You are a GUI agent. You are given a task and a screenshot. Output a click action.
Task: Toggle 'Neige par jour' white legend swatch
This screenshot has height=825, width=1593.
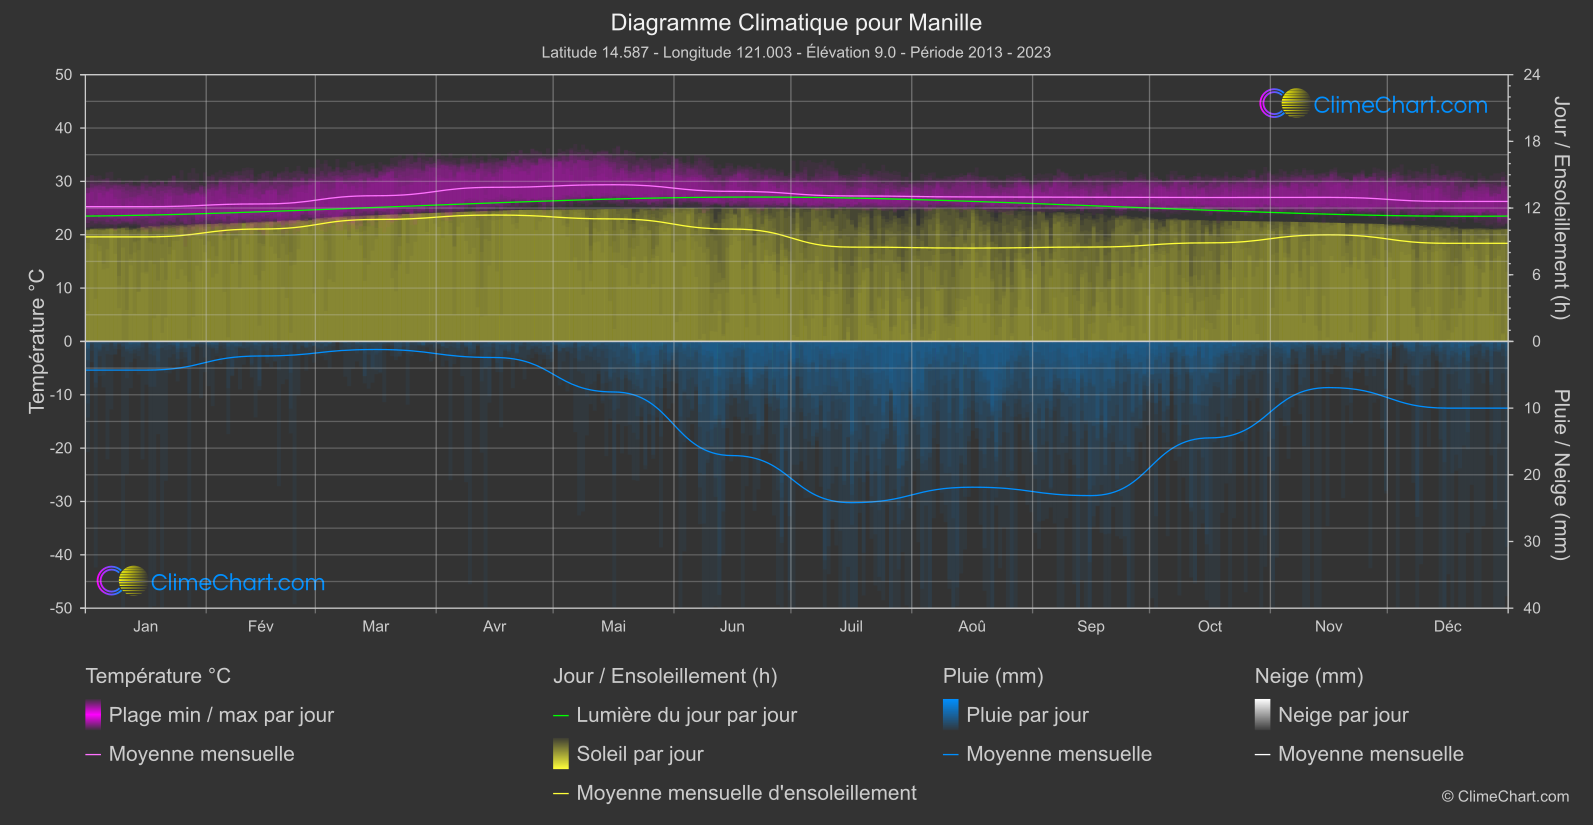(1263, 715)
